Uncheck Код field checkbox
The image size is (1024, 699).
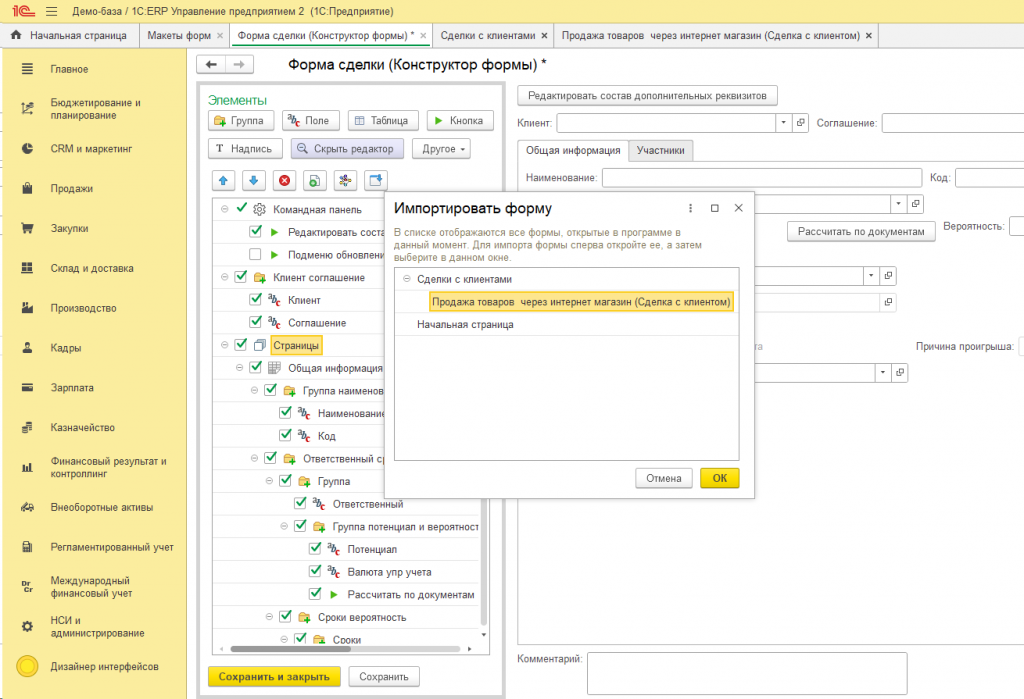coord(285,434)
